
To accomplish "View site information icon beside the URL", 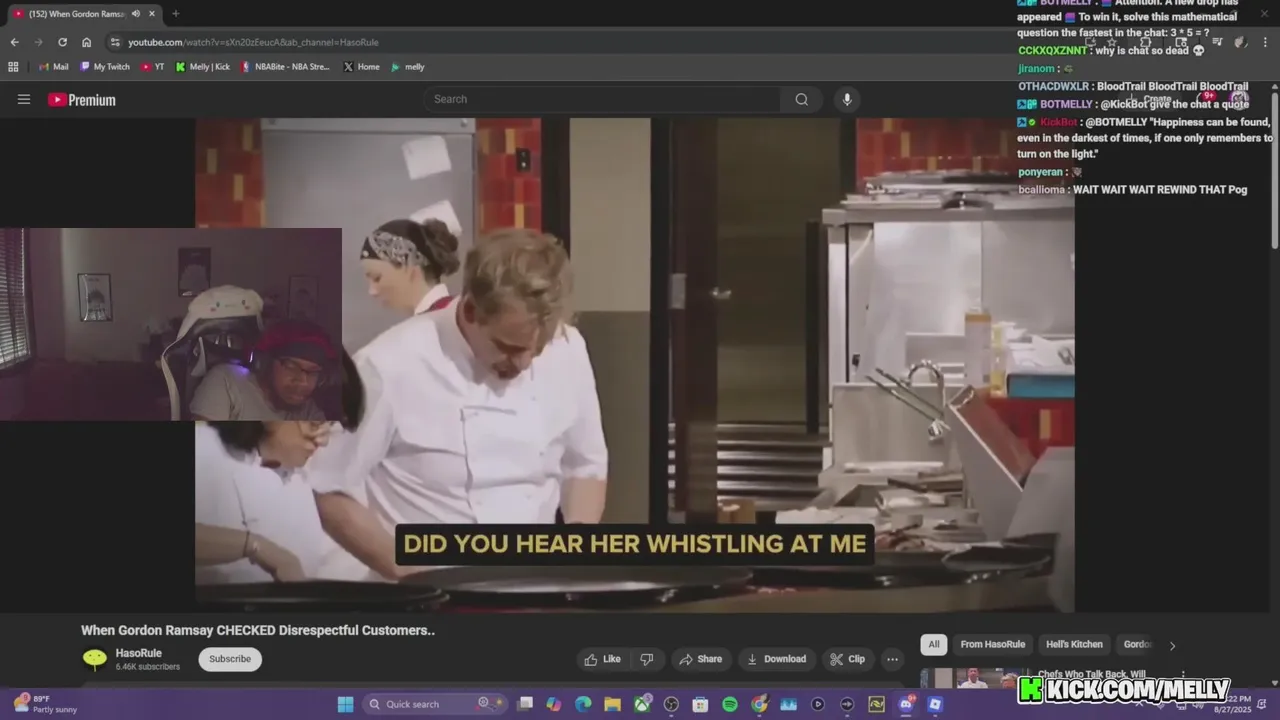I will (115, 42).
